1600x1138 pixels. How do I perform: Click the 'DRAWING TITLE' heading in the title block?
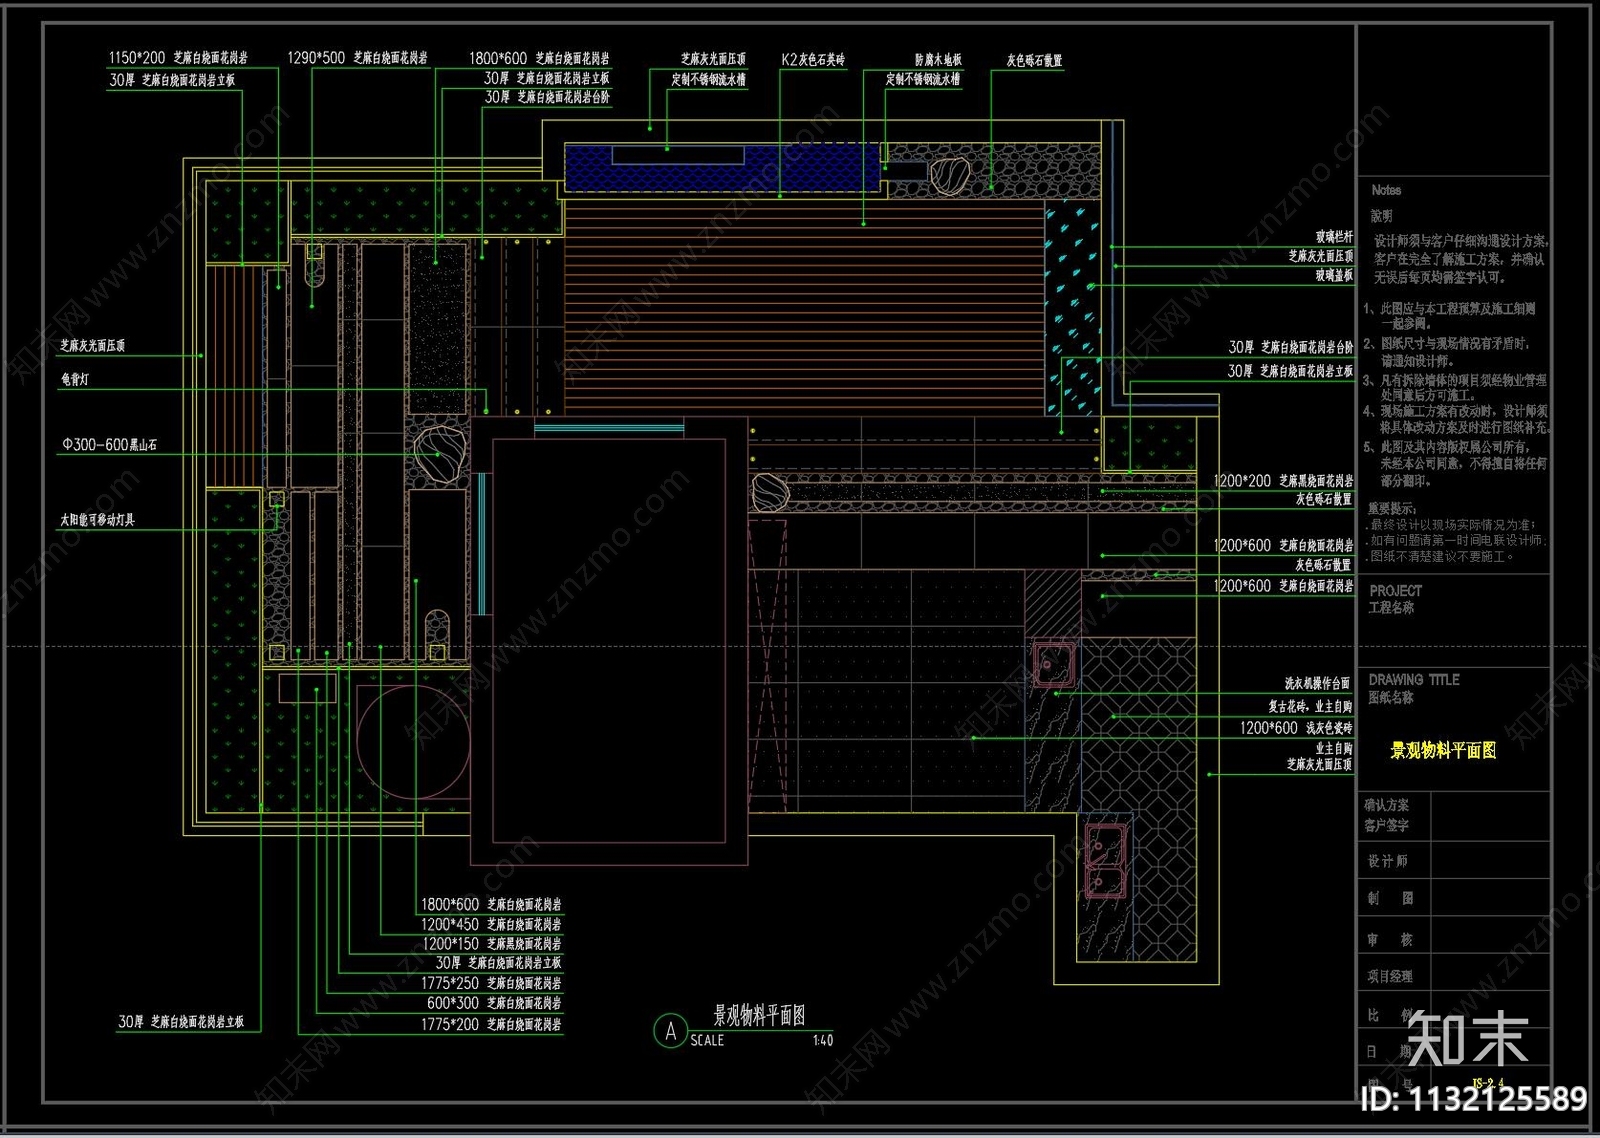point(1414,680)
